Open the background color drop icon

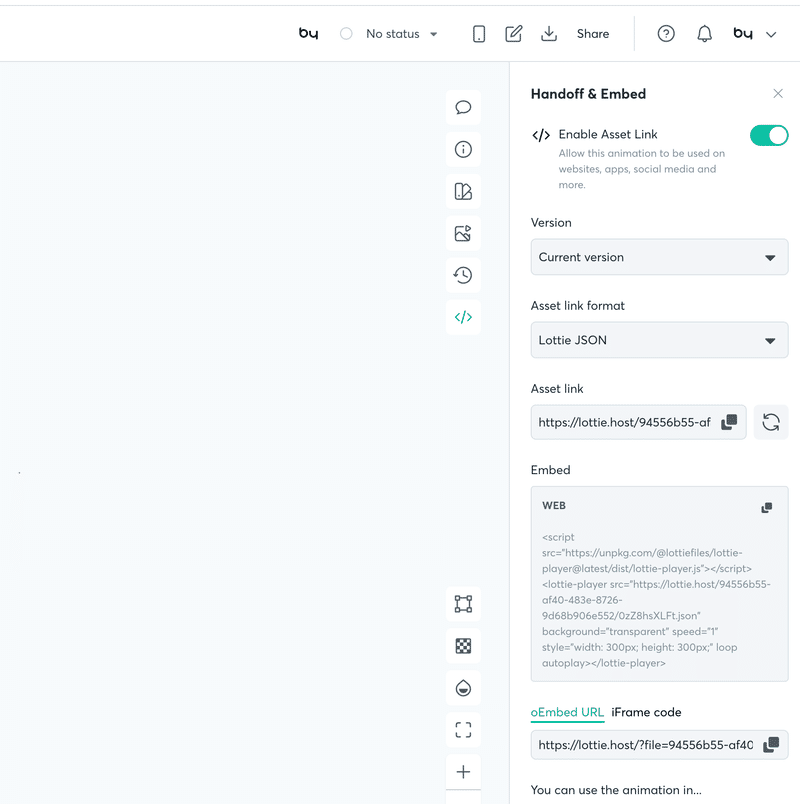[x=463, y=688]
